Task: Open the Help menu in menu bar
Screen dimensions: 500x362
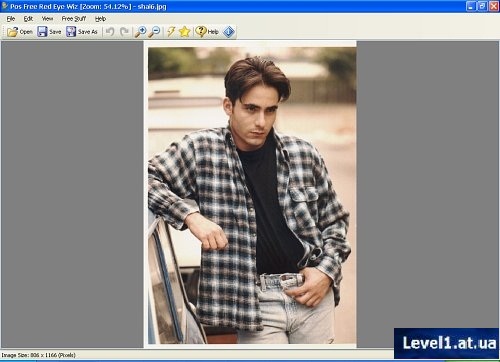Action: click(100, 19)
